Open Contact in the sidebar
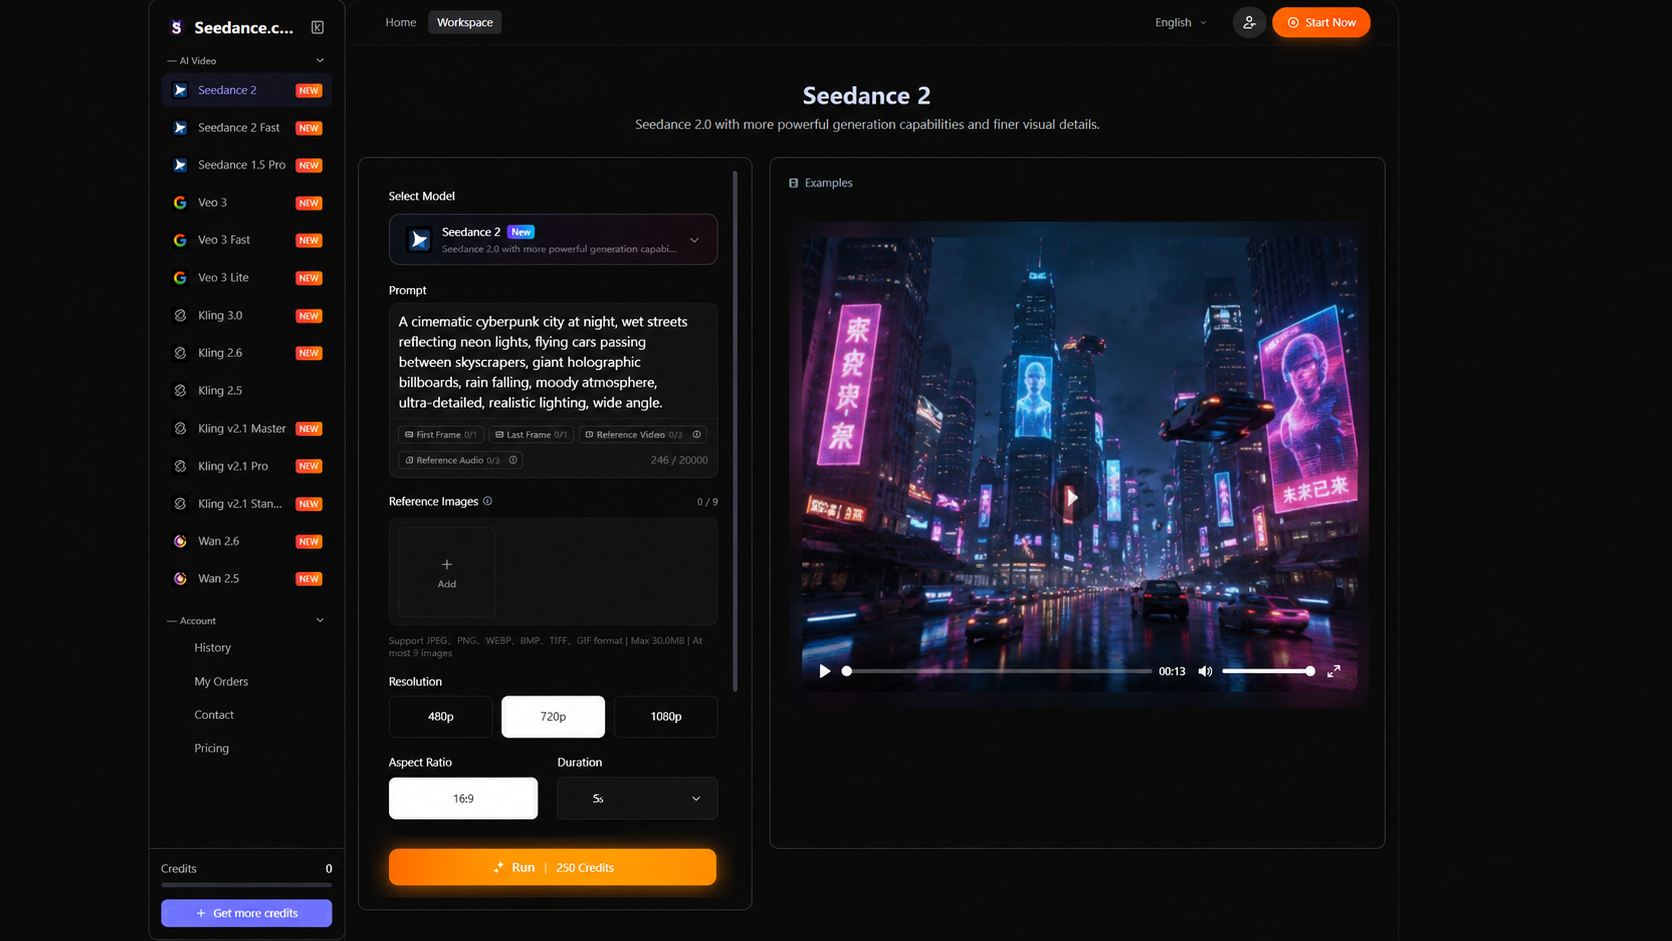 214,715
